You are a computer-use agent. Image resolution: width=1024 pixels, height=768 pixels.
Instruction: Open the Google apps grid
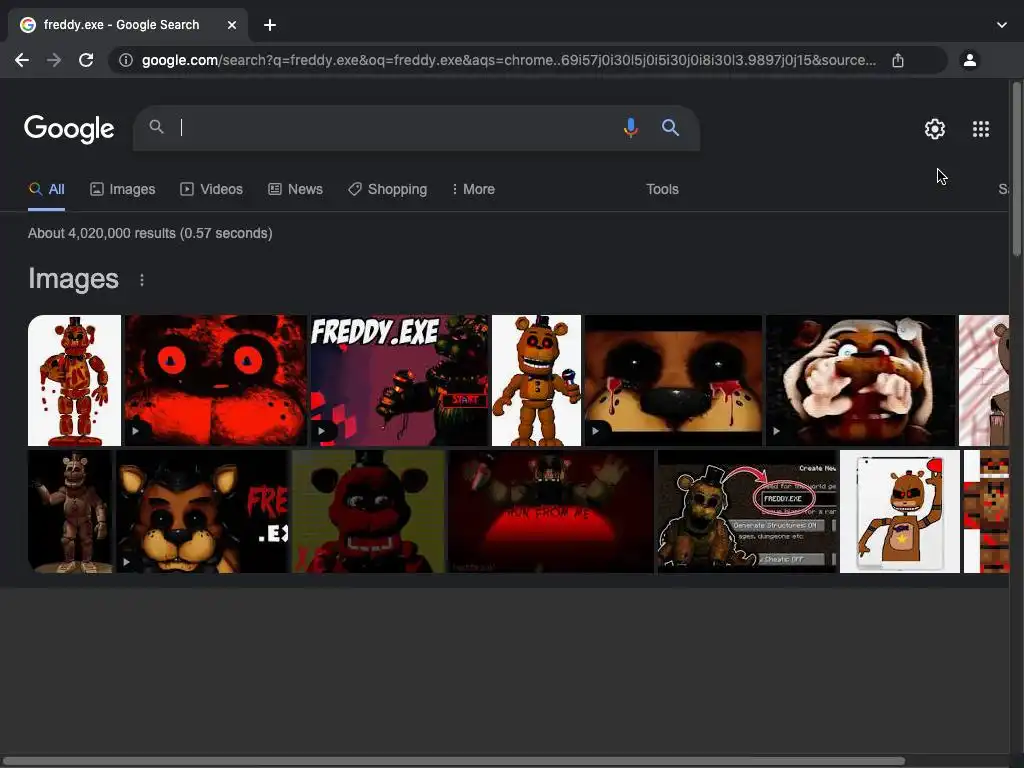click(981, 129)
